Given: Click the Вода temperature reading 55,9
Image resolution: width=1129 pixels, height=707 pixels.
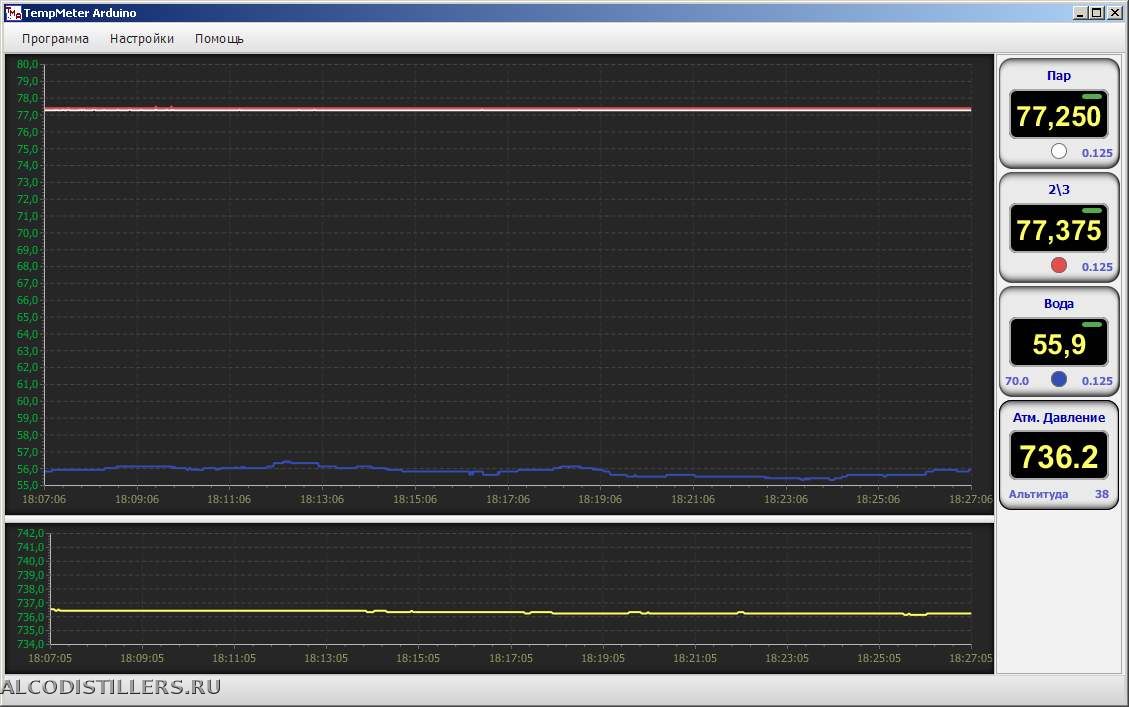Looking at the screenshot, I should [1058, 344].
